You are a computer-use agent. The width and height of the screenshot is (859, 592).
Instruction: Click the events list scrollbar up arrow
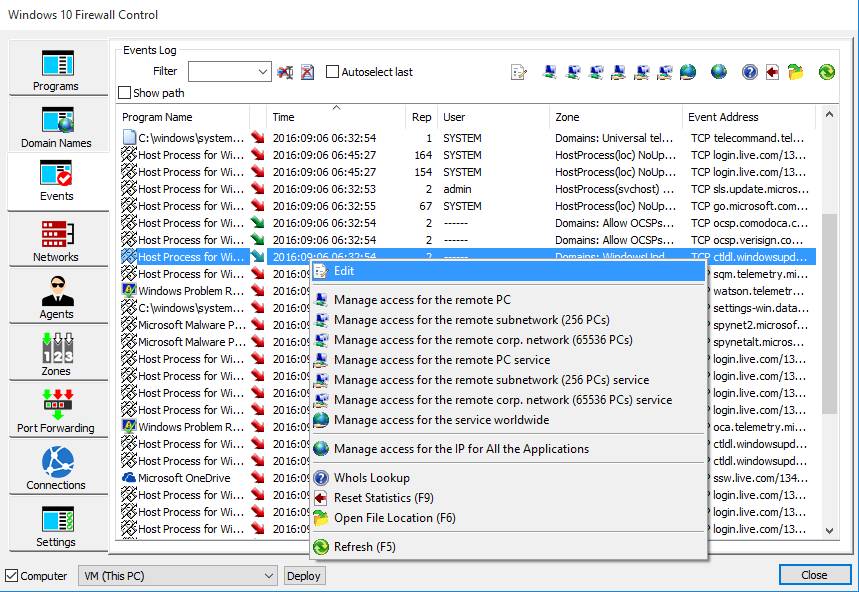coord(829,114)
